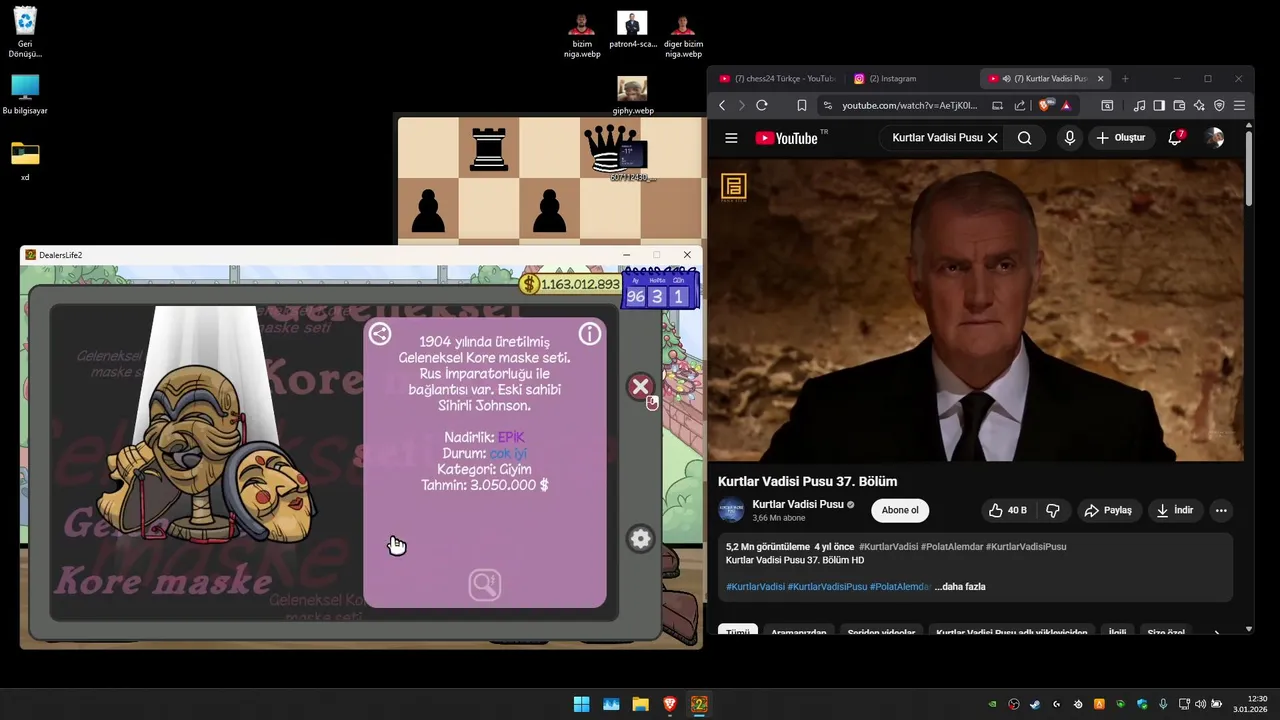This screenshot has height=720, width=1280.
Task: Click the Paylaş share button
Action: (1108, 510)
